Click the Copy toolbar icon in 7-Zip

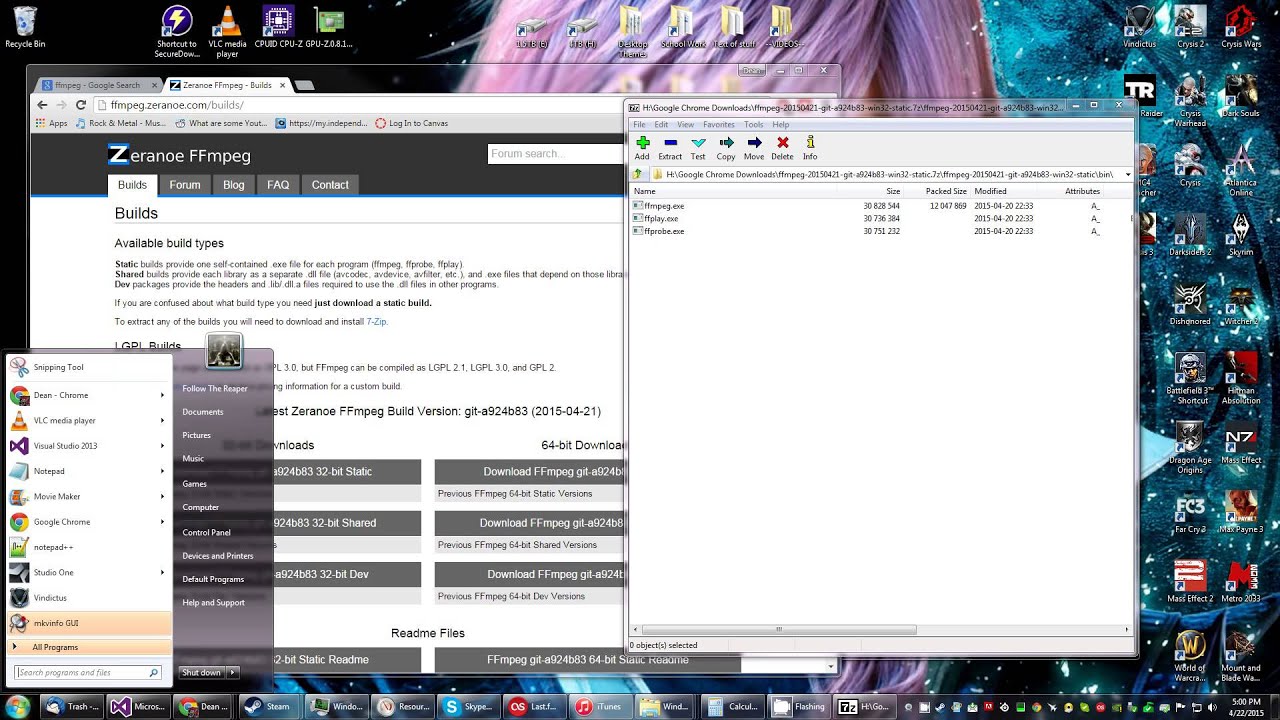[726, 148]
